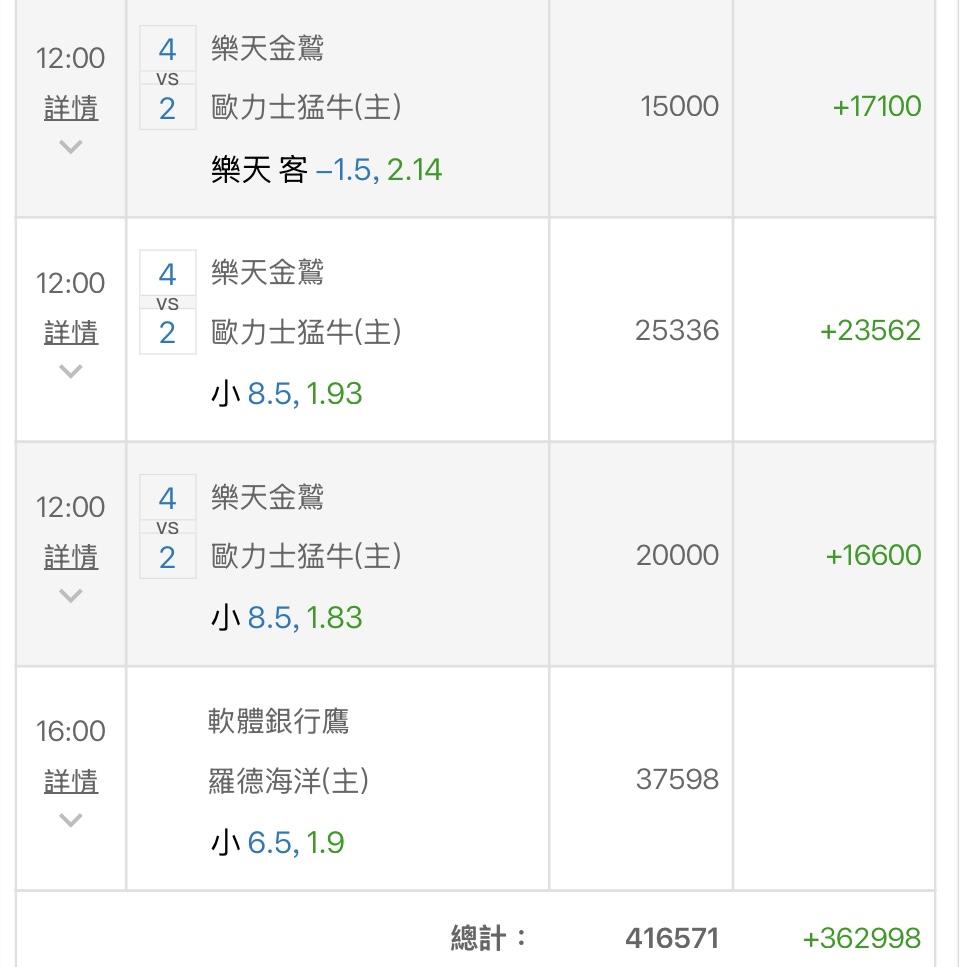Click score box in 小 8.5, 1.83 row
This screenshot has width=971, height=967.
click(x=168, y=527)
